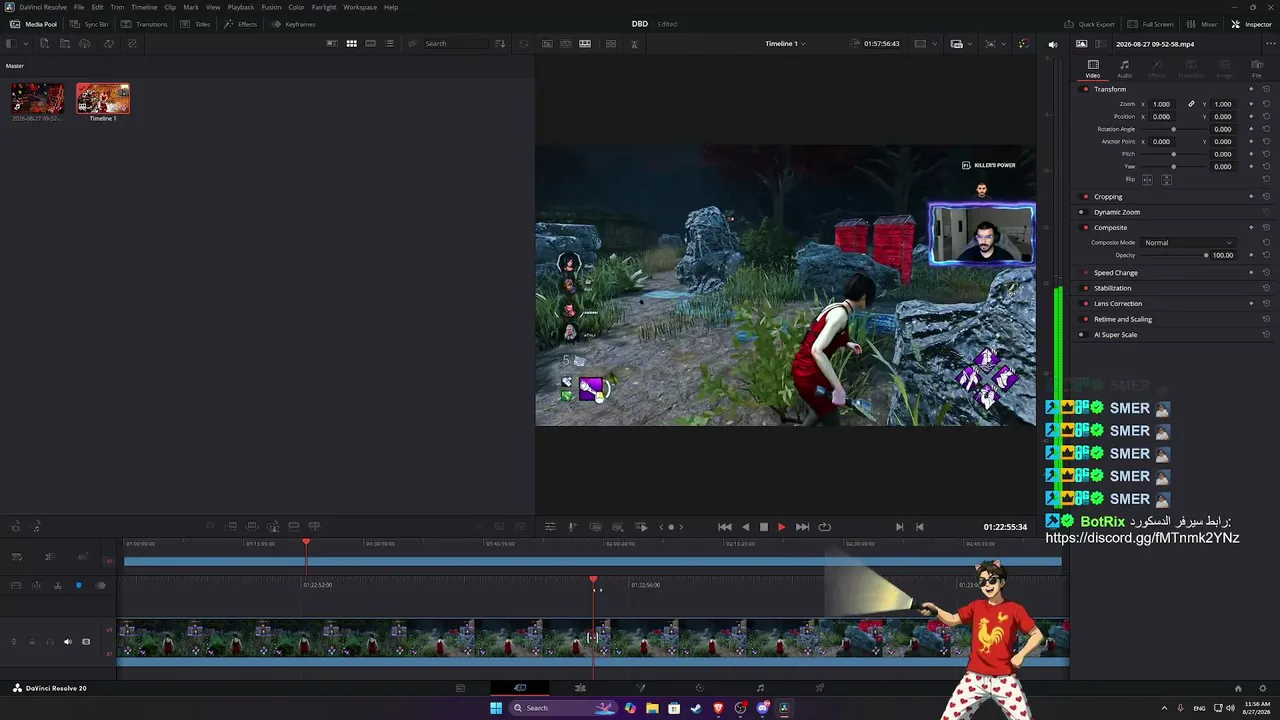Screen dimensions: 1280x720
Task: Open the Fairlight menu
Action: tap(324, 7)
